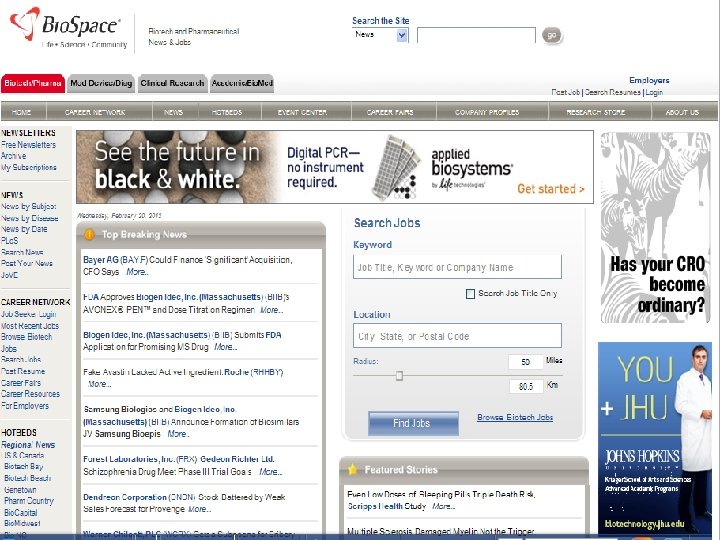Click the Top Breaking News alert icon
The height and width of the screenshot is (540, 720).
click(x=89, y=235)
